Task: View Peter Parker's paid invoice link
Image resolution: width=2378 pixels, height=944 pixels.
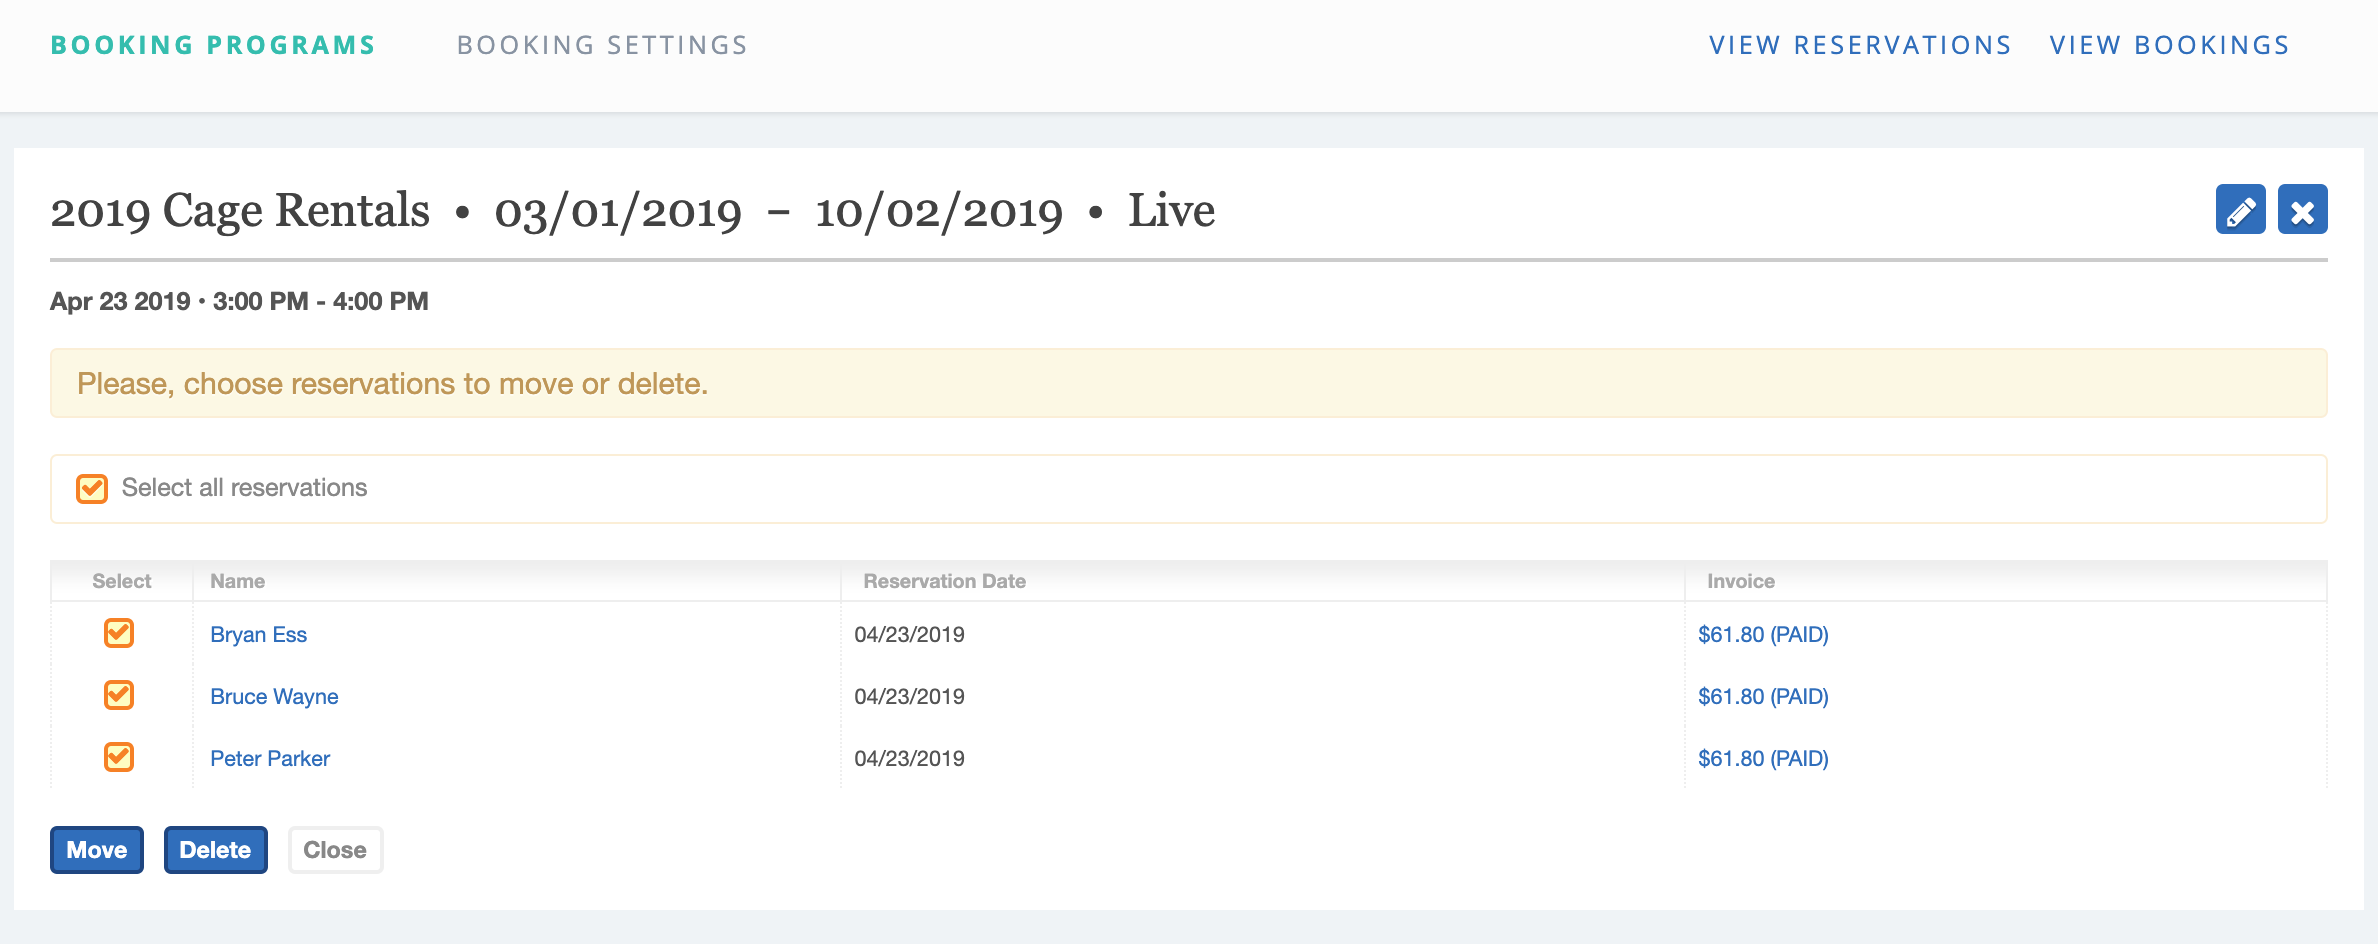Action: [x=1763, y=759]
